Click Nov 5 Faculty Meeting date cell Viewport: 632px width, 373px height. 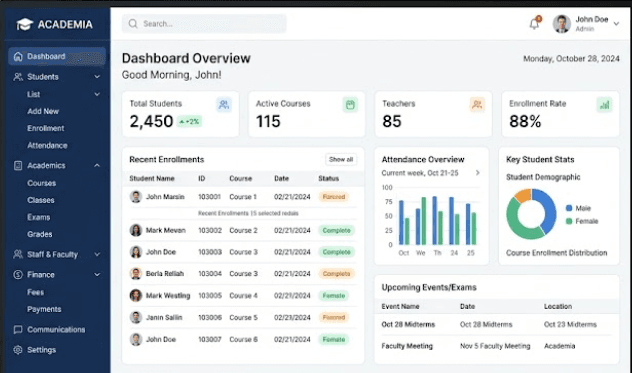coord(495,346)
